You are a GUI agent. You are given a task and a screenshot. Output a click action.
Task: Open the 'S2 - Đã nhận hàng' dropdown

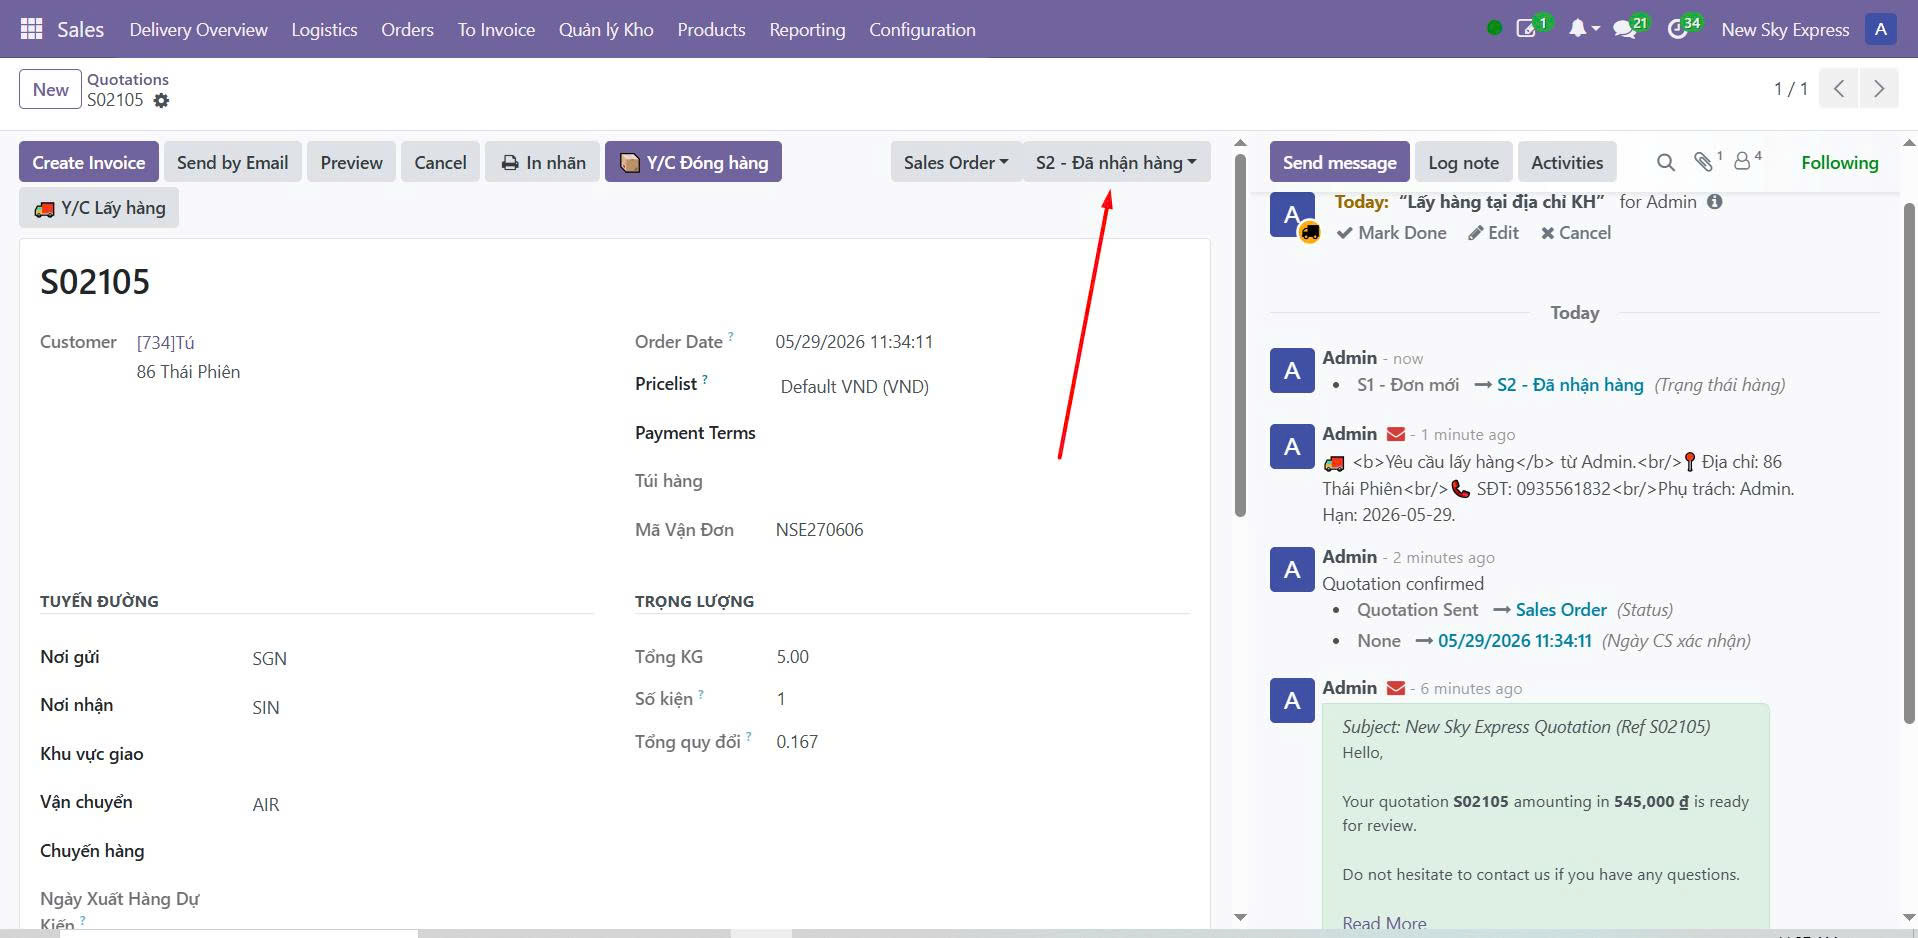1116,162
